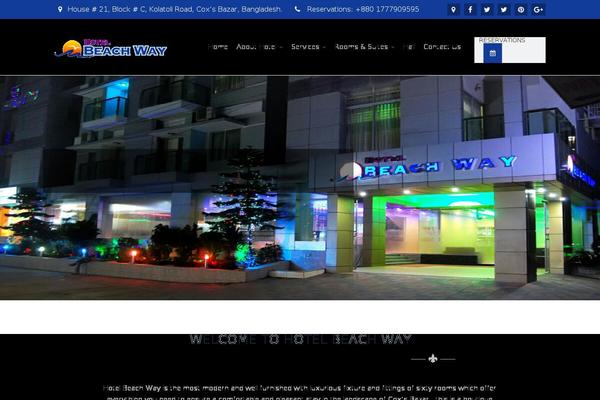Click the location pin icon before the address
600x400 pixels.
coord(60,9)
